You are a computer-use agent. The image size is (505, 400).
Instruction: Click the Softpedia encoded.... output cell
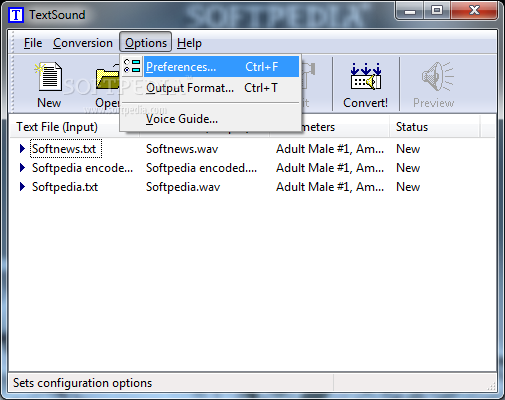[201, 168]
